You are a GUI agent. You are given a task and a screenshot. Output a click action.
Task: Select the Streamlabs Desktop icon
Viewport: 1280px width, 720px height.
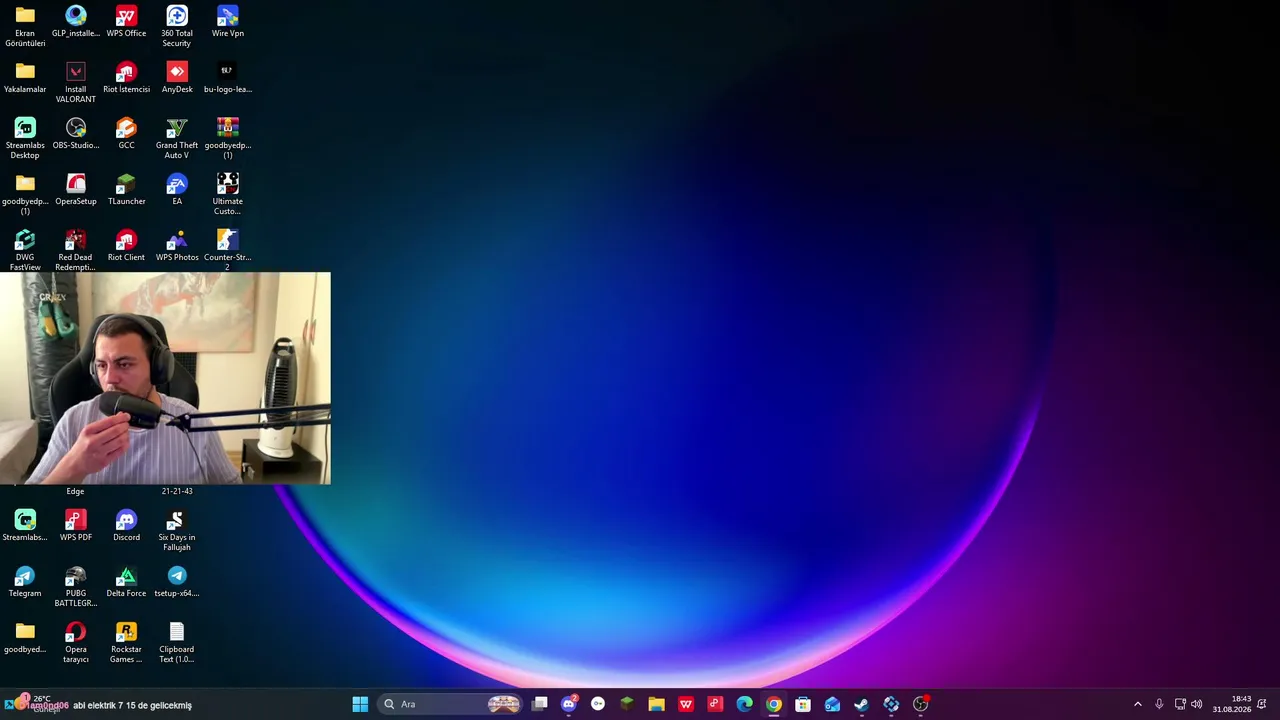coord(25,138)
